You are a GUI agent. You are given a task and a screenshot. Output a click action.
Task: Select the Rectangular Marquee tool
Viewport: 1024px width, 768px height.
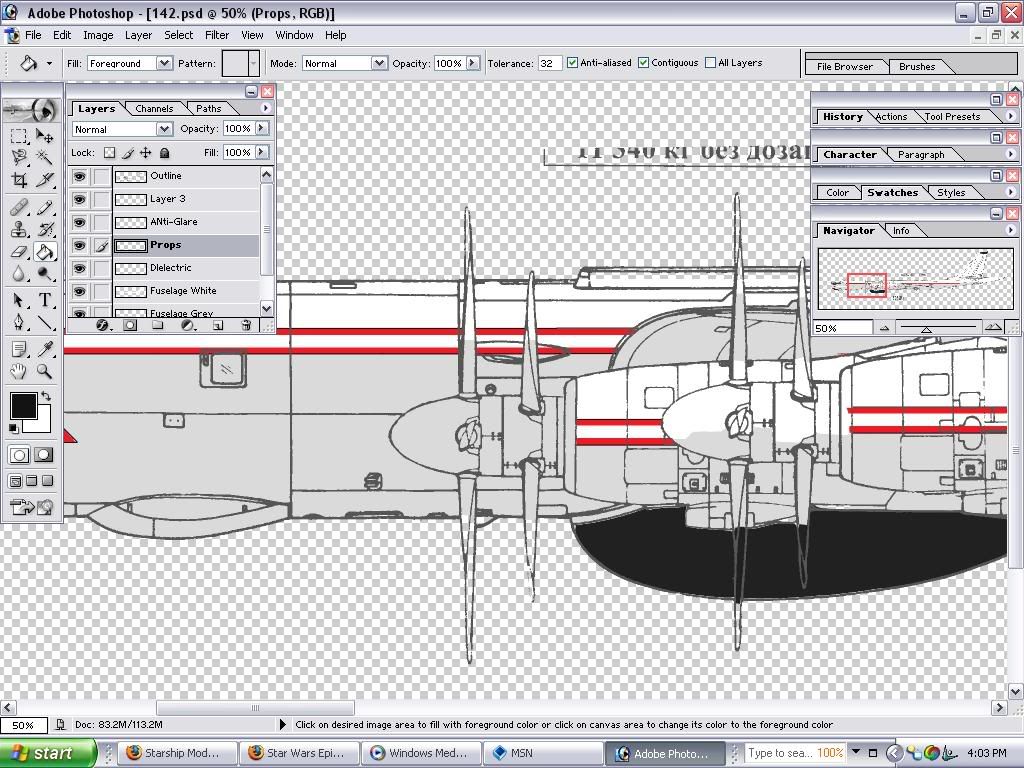pos(19,136)
